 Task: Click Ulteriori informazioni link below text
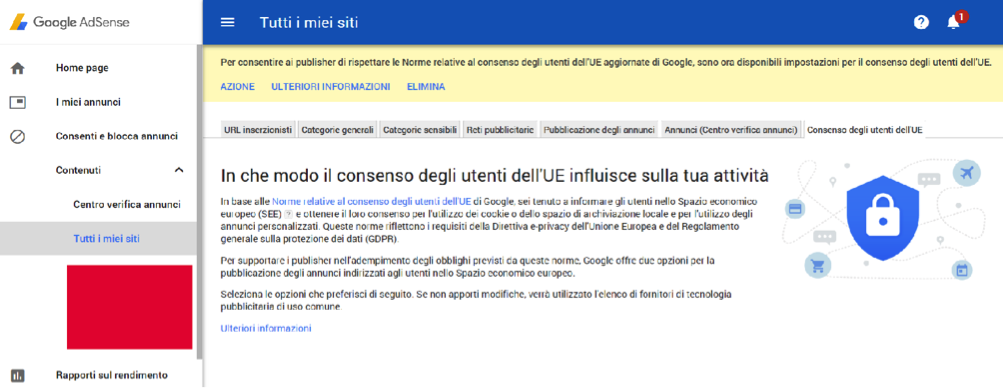click(x=266, y=328)
